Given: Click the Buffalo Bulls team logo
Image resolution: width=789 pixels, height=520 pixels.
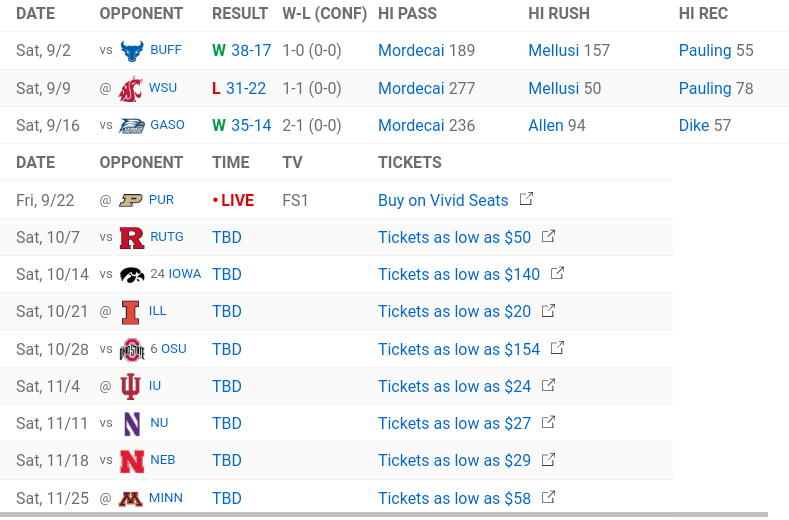Looking at the screenshot, I should (131, 50).
